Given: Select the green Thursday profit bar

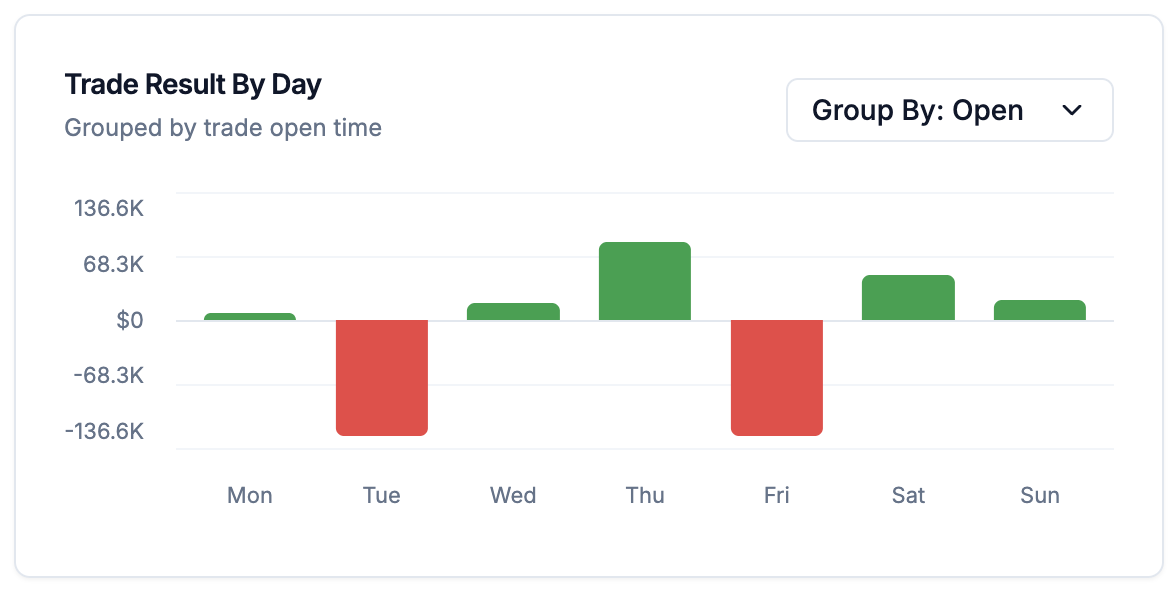Looking at the screenshot, I should (644, 278).
